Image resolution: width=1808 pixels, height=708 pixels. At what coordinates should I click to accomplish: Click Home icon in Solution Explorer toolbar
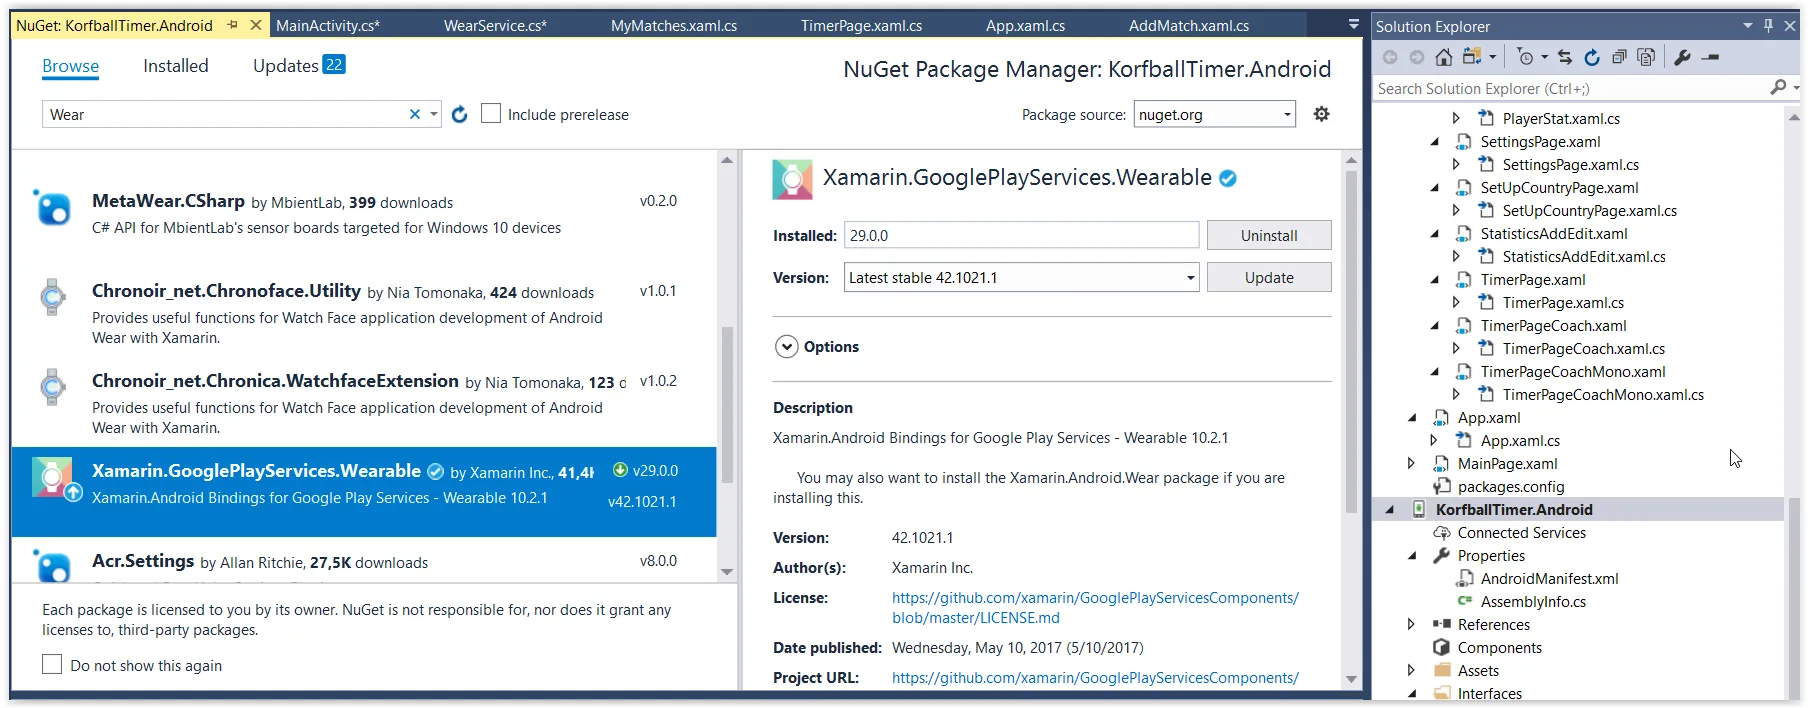(1443, 57)
